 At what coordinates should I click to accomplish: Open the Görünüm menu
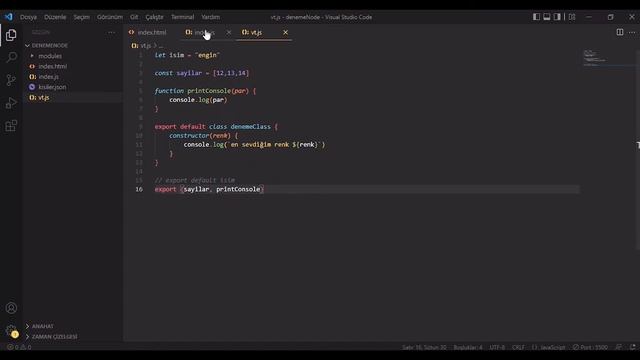[x=110, y=17]
